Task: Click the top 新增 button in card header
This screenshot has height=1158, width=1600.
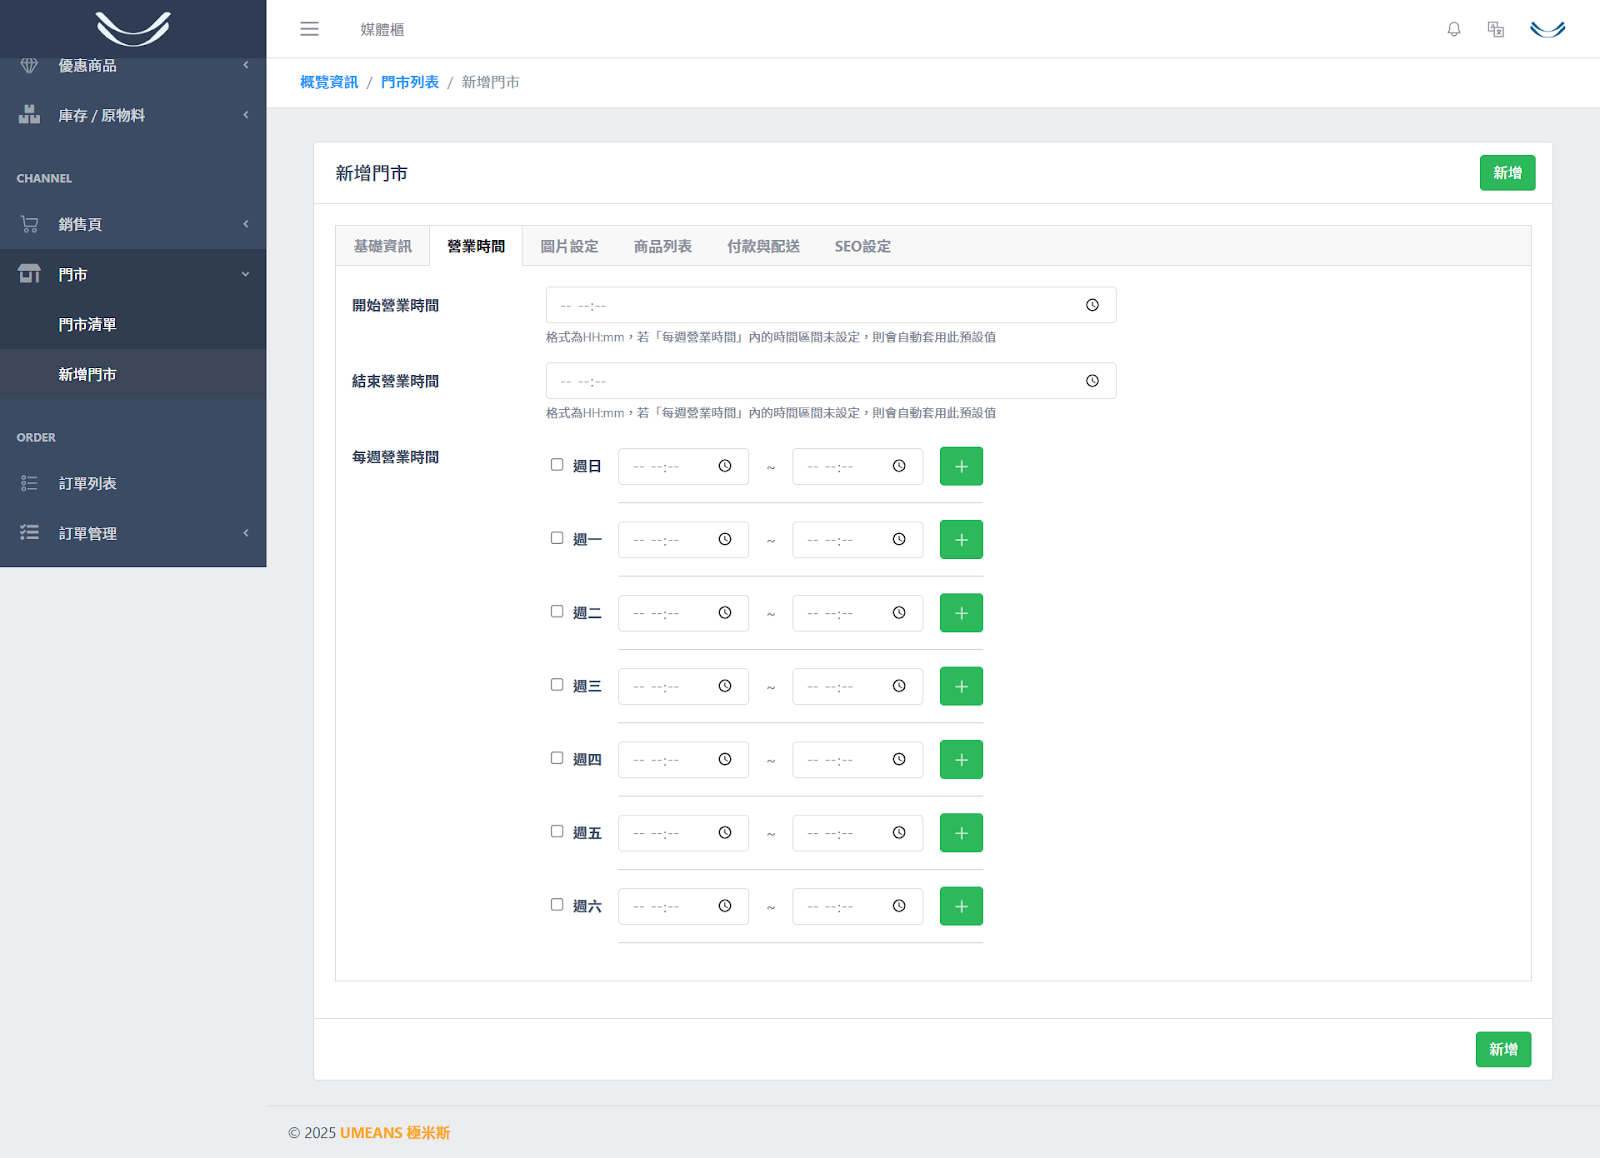Action: coord(1507,173)
